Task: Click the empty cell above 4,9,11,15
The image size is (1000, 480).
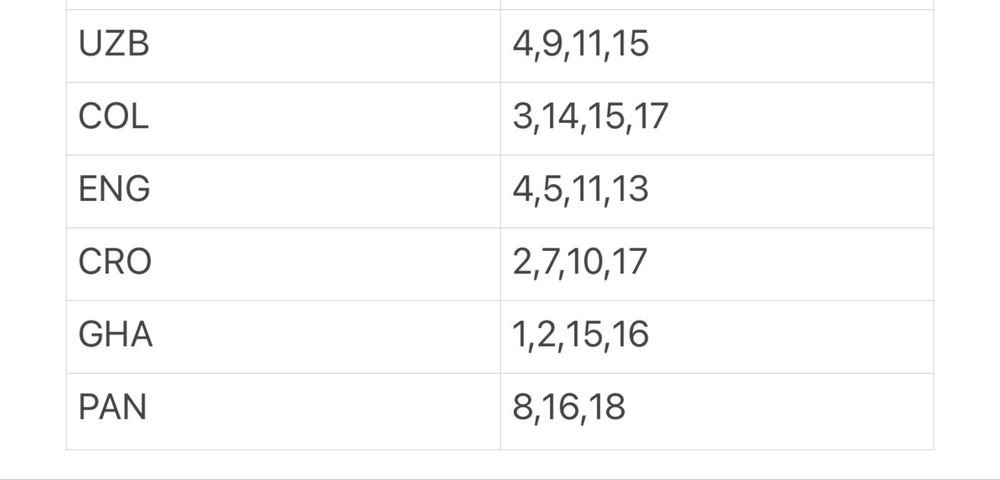Action: [x=717, y=4]
